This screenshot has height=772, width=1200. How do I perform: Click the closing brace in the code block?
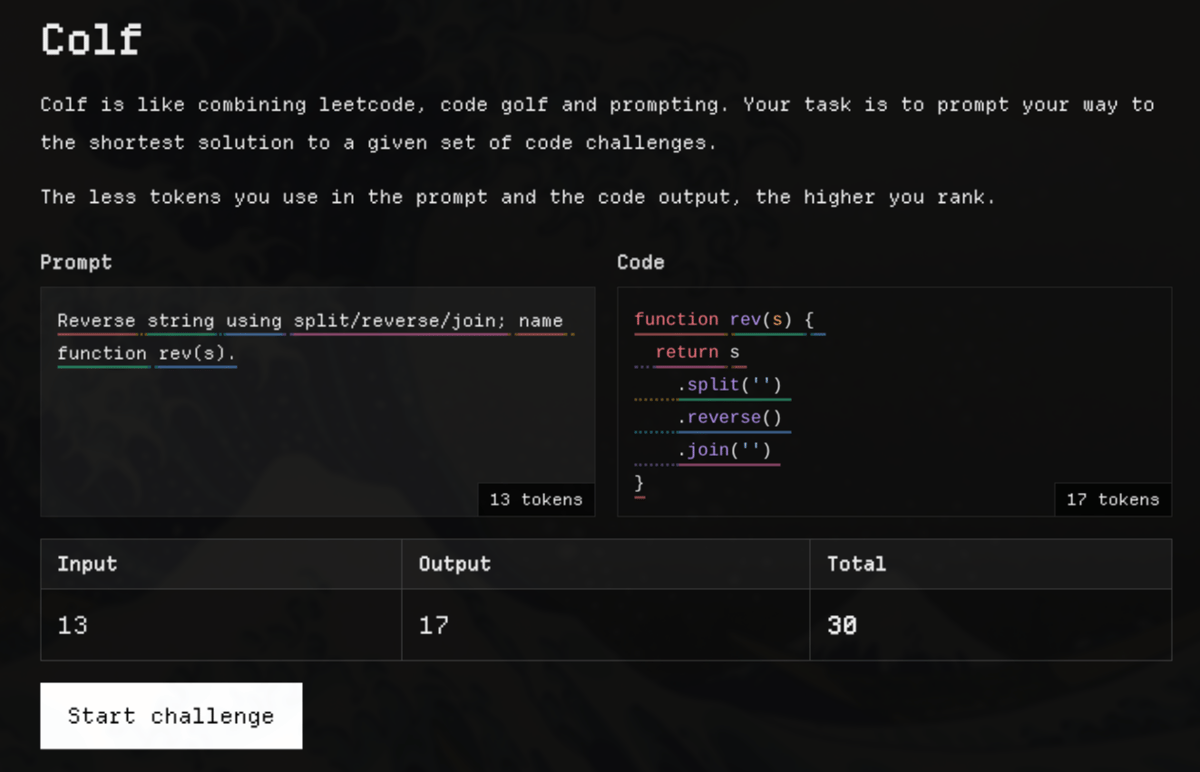coord(640,483)
